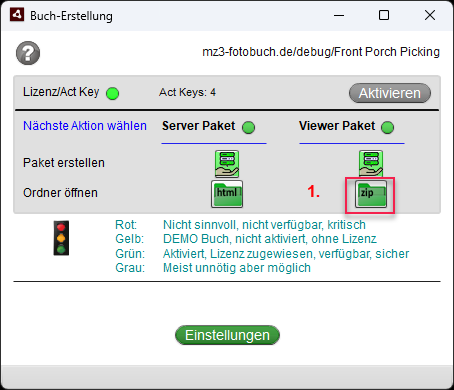Screen dimensions: 454x390
Task: Open help via the question mark icon
Action: click(x=28, y=53)
